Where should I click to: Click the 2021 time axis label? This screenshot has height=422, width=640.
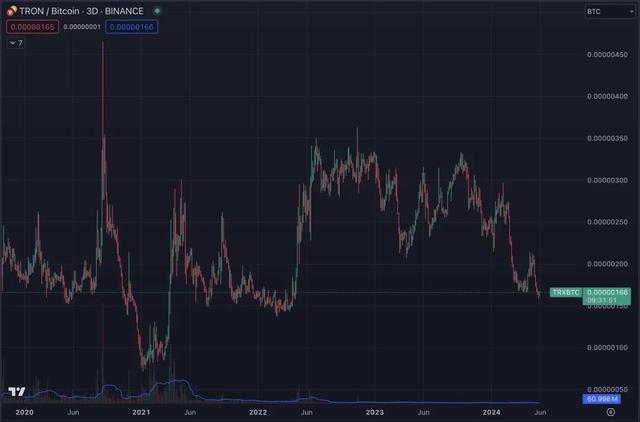tap(141, 412)
